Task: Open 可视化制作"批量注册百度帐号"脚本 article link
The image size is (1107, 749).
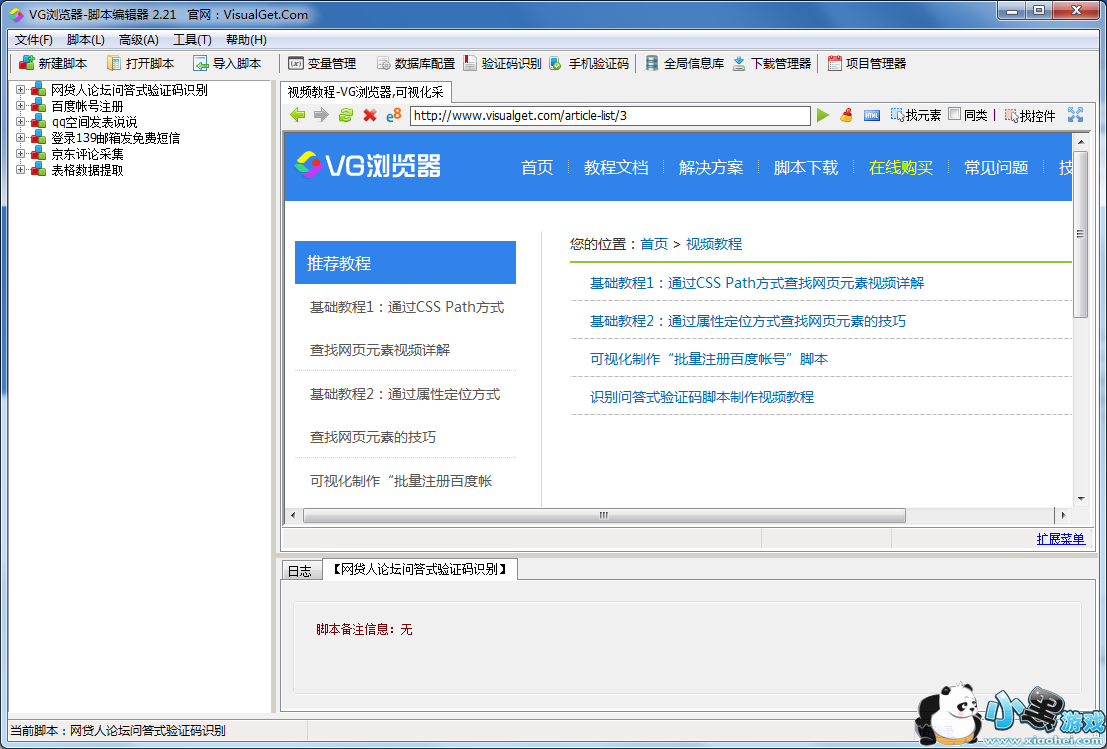Action: (709, 359)
